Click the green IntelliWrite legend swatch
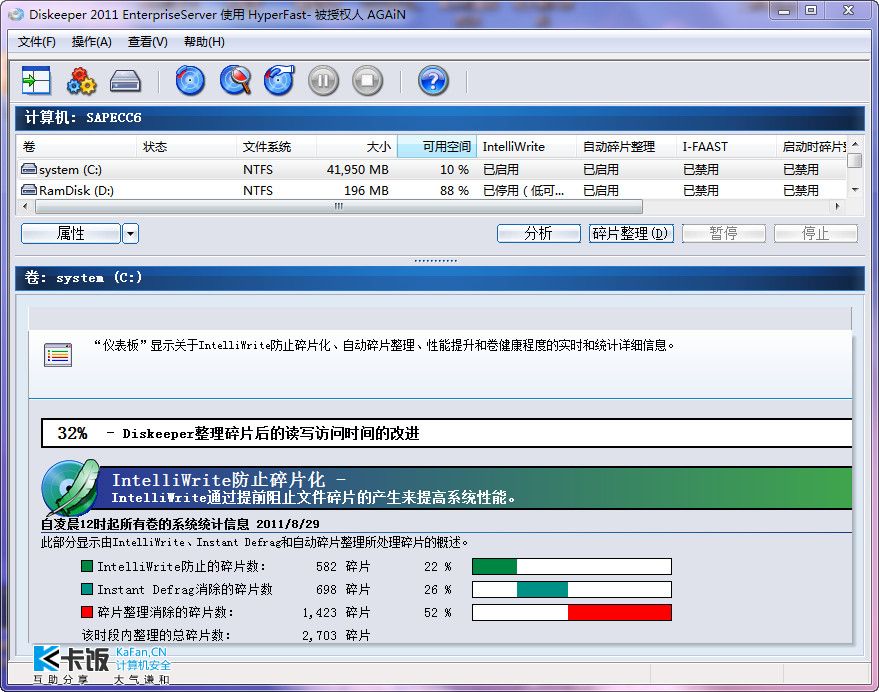The height and width of the screenshot is (692, 879). coord(87,566)
